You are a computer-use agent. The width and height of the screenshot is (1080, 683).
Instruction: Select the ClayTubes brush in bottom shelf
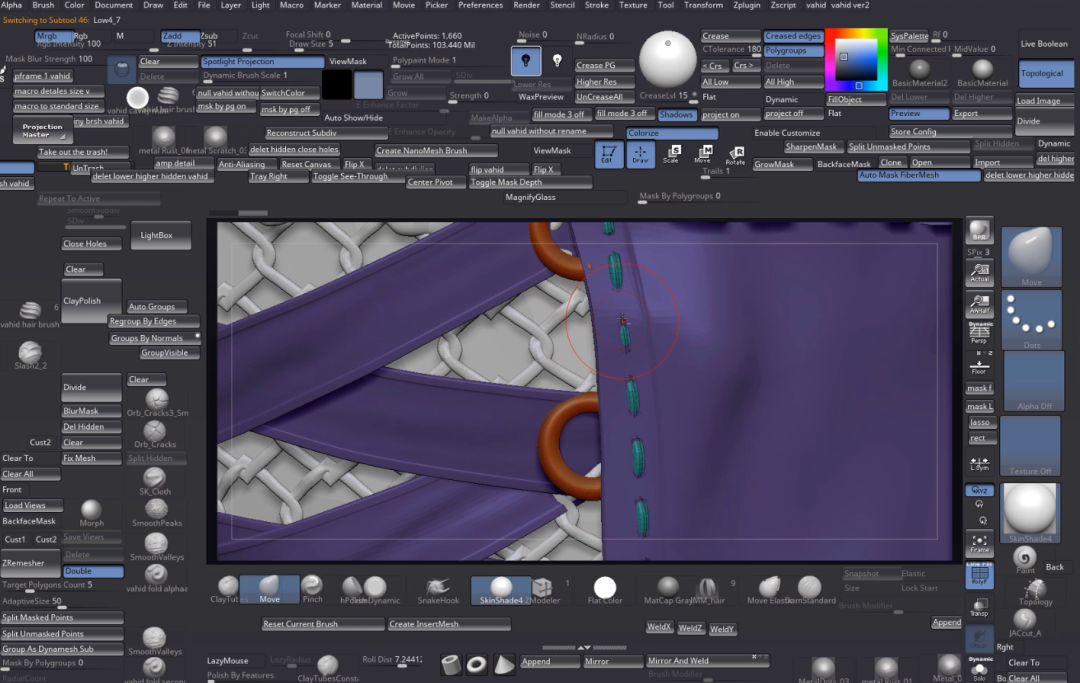click(225, 590)
